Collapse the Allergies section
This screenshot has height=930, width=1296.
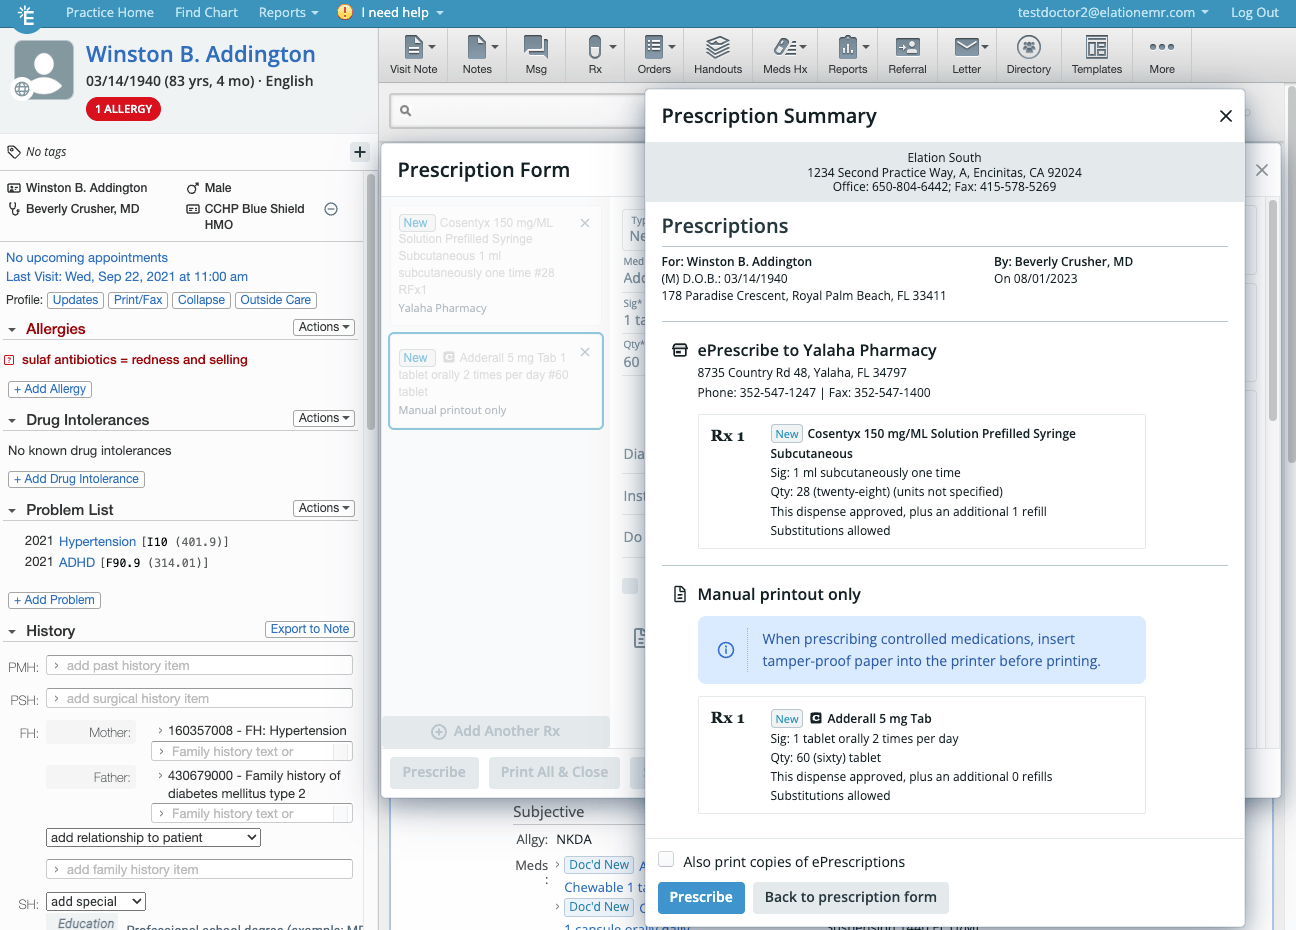click(x=12, y=330)
